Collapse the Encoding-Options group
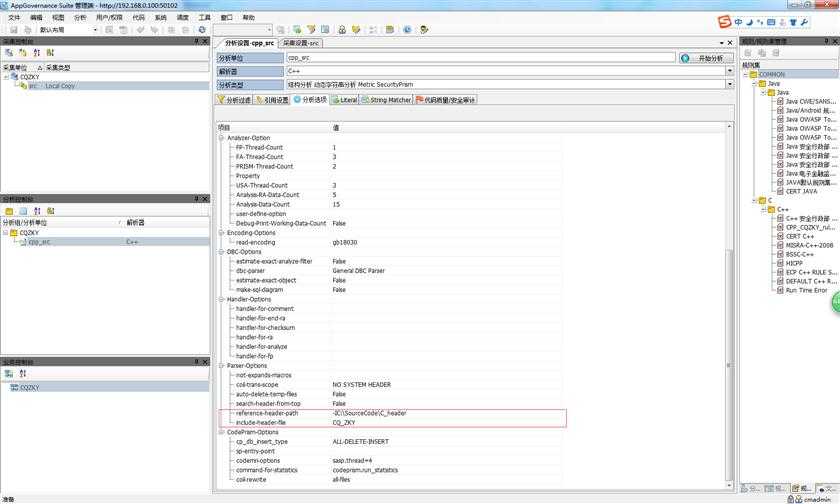 click(221, 233)
